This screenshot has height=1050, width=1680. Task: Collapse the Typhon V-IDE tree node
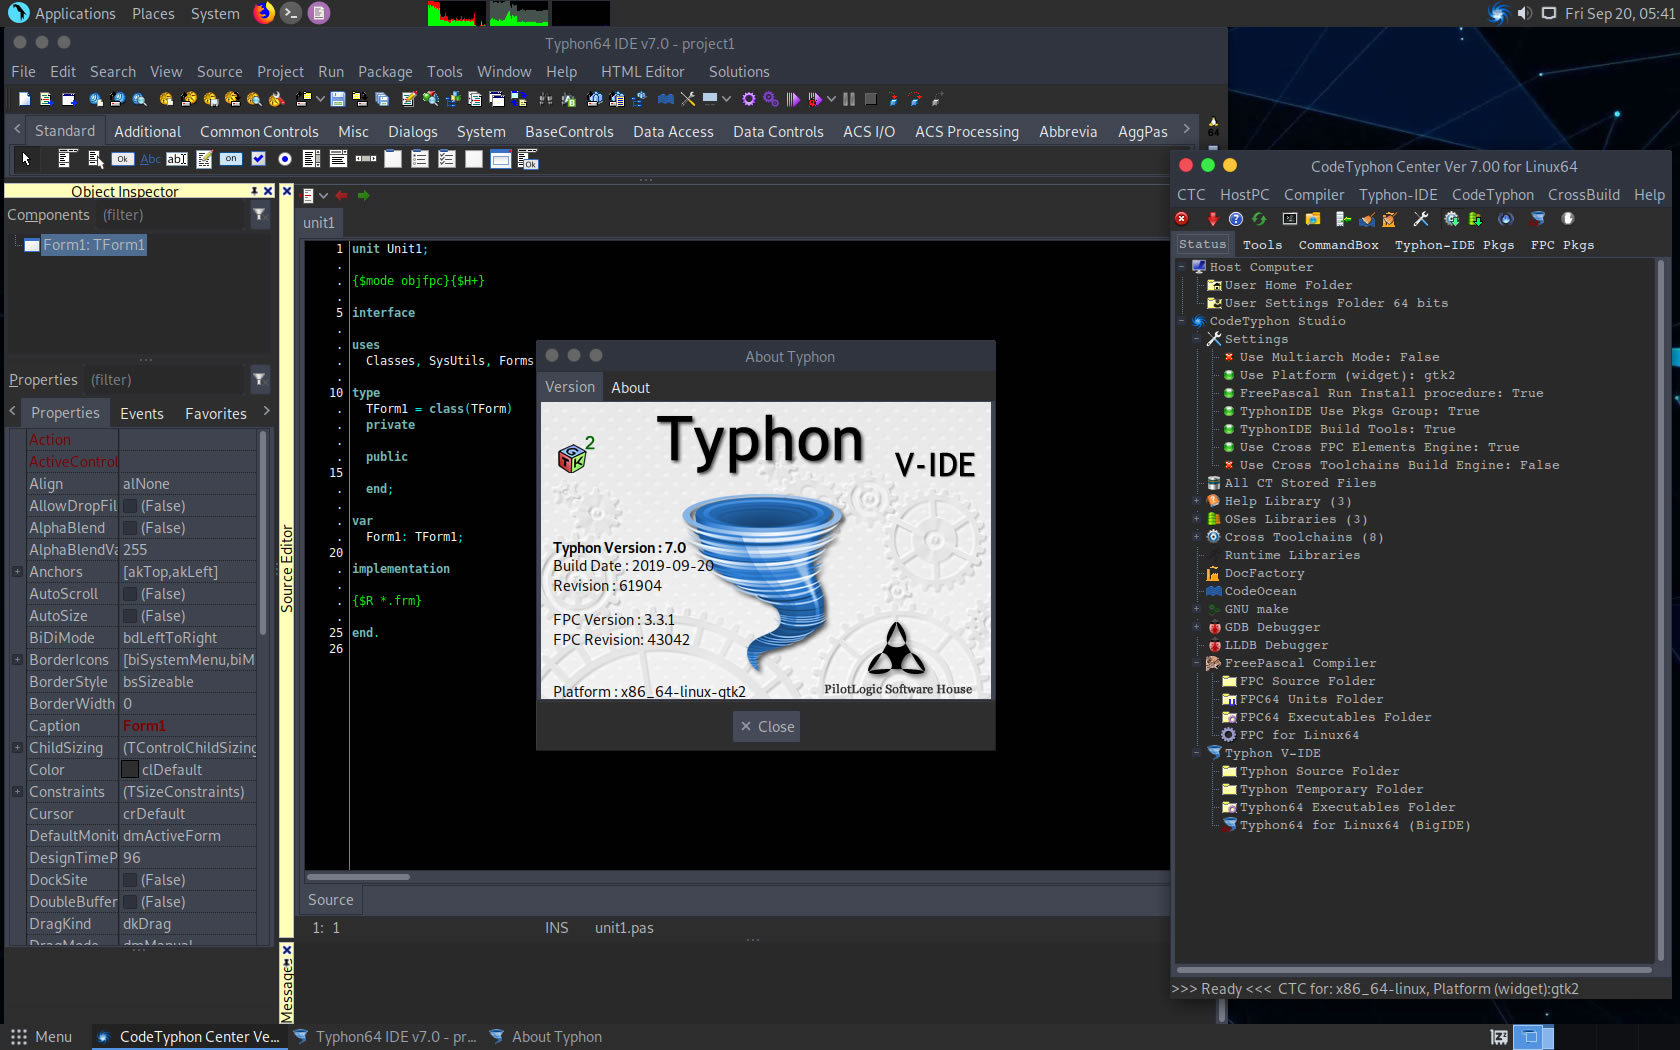[x=1197, y=753]
